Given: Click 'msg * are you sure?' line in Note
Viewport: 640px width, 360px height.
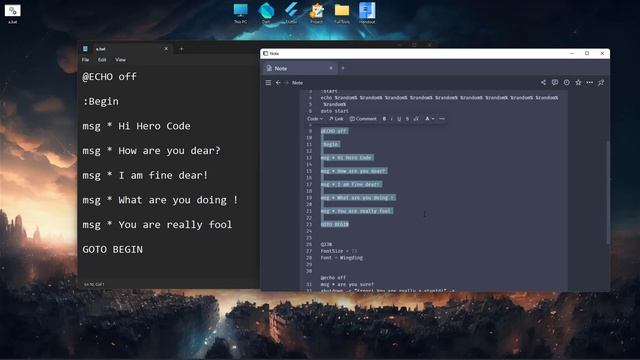Looking at the screenshot, I should click(x=347, y=284).
